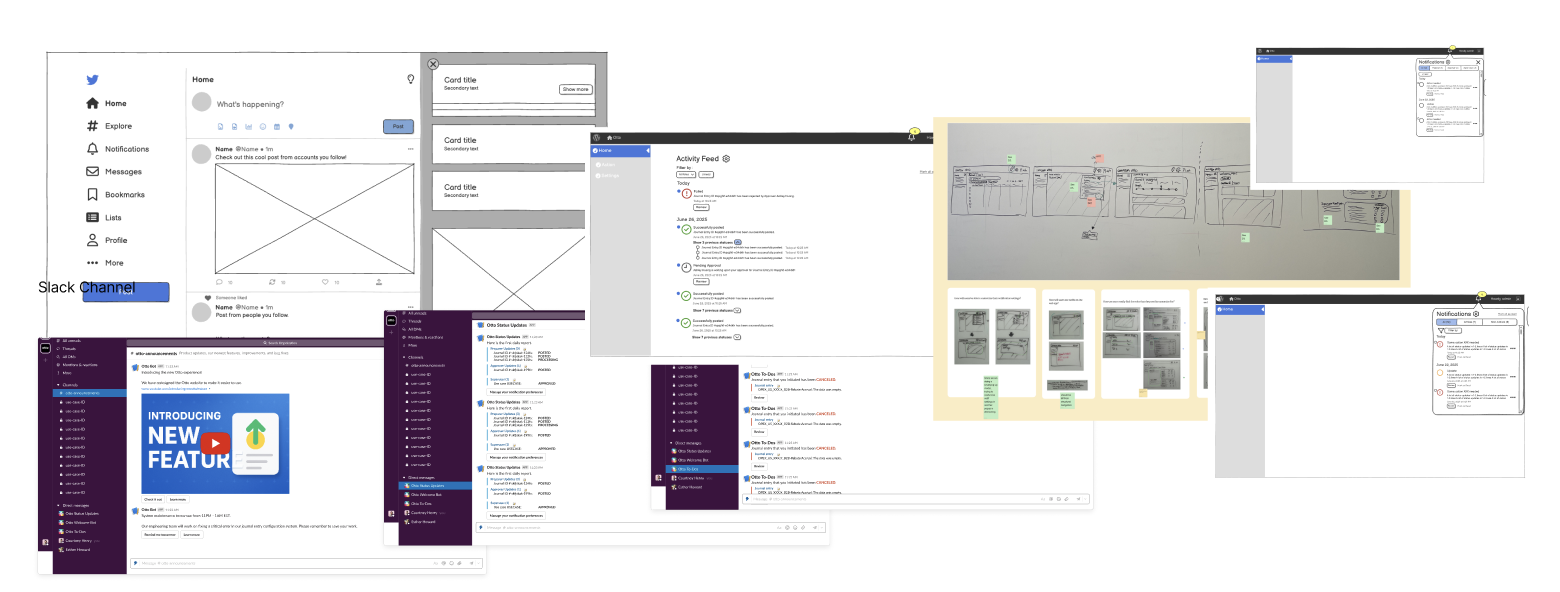Click Message #otto-announcements input field
Image resolution: width=1560 pixels, height=592 pixels.
coord(308,563)
